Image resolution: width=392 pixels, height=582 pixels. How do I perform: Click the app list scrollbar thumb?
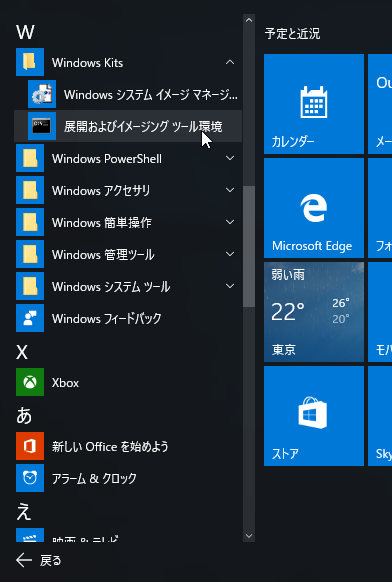(x=249, y=246)
